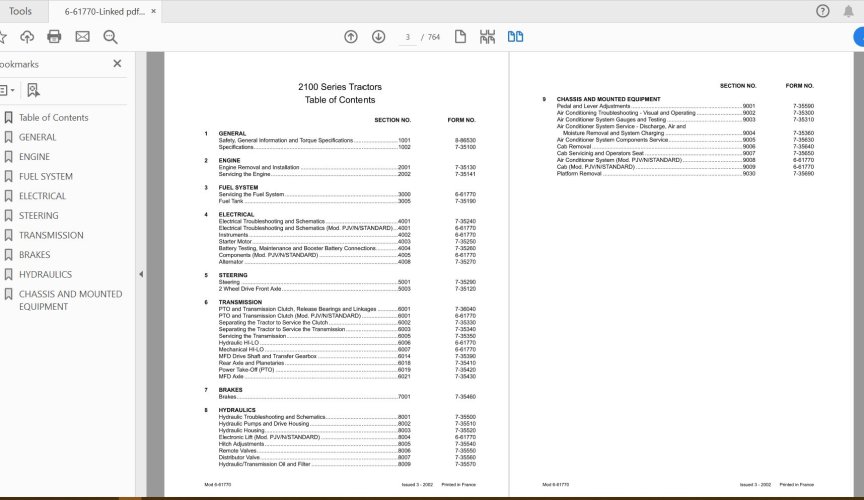Open the find text magnifier icon
The height and width of the screenshot is (500, 864).
point(110,37)
